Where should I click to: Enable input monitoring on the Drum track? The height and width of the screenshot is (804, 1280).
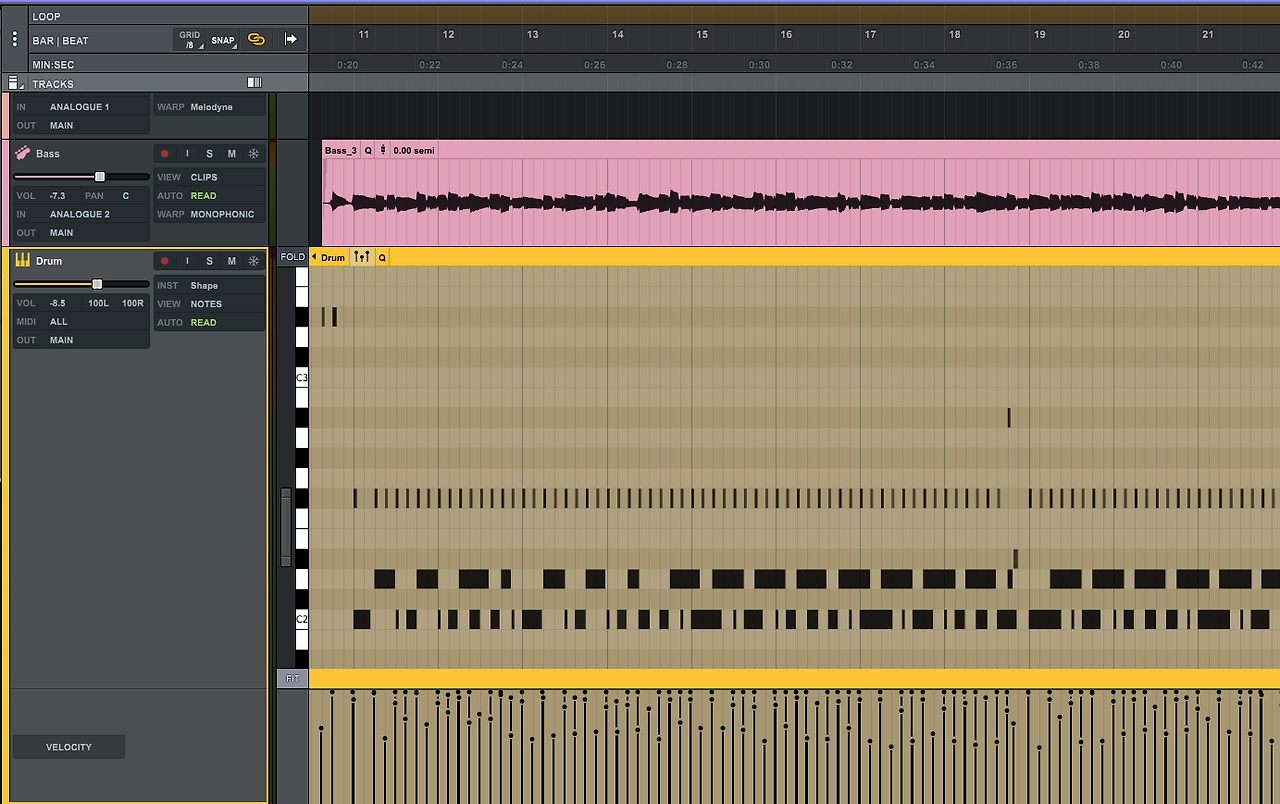pyautogui.click(x=187, y=261)
